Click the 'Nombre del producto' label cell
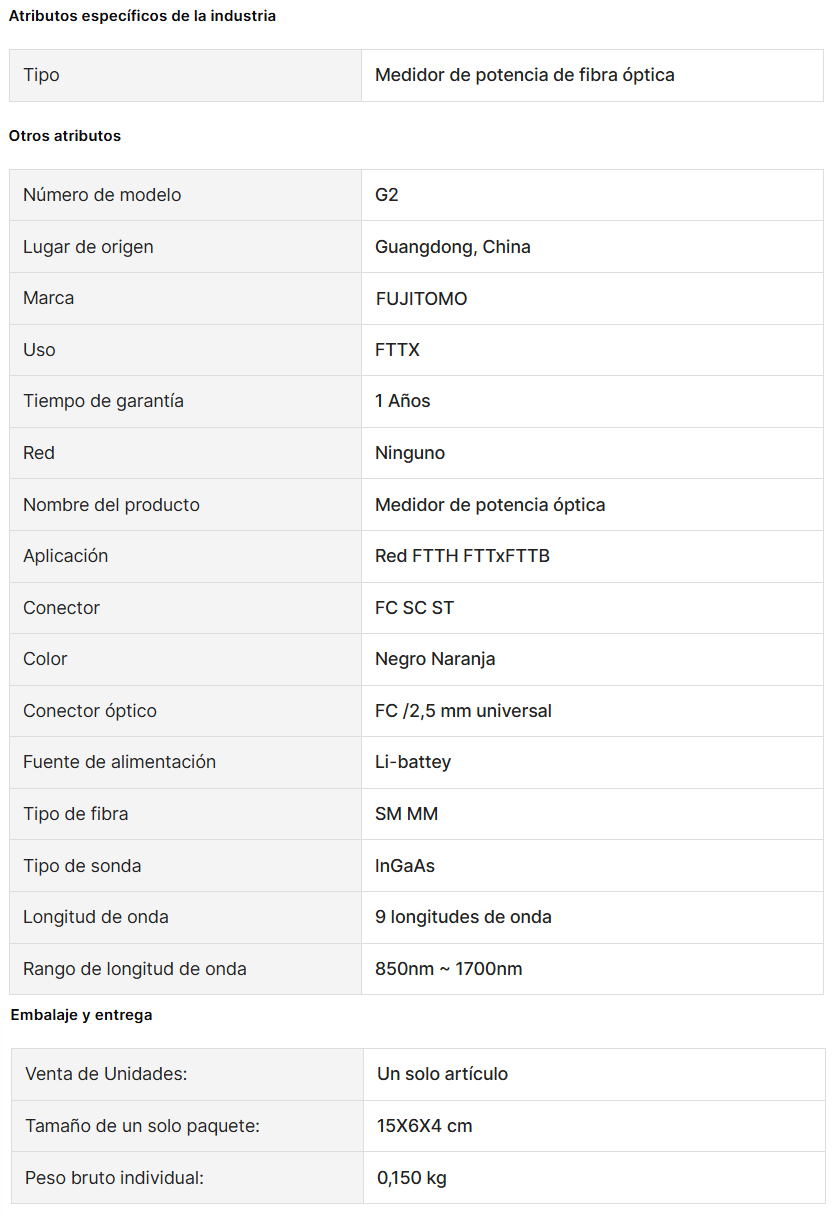 pos(185,505)
